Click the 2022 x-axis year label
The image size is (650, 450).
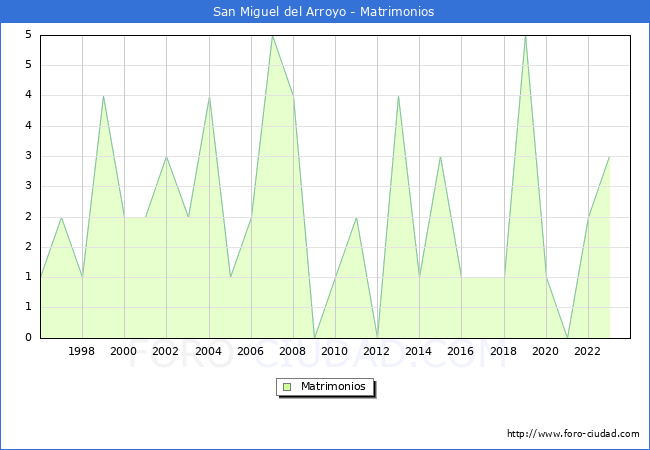(587, 351)
